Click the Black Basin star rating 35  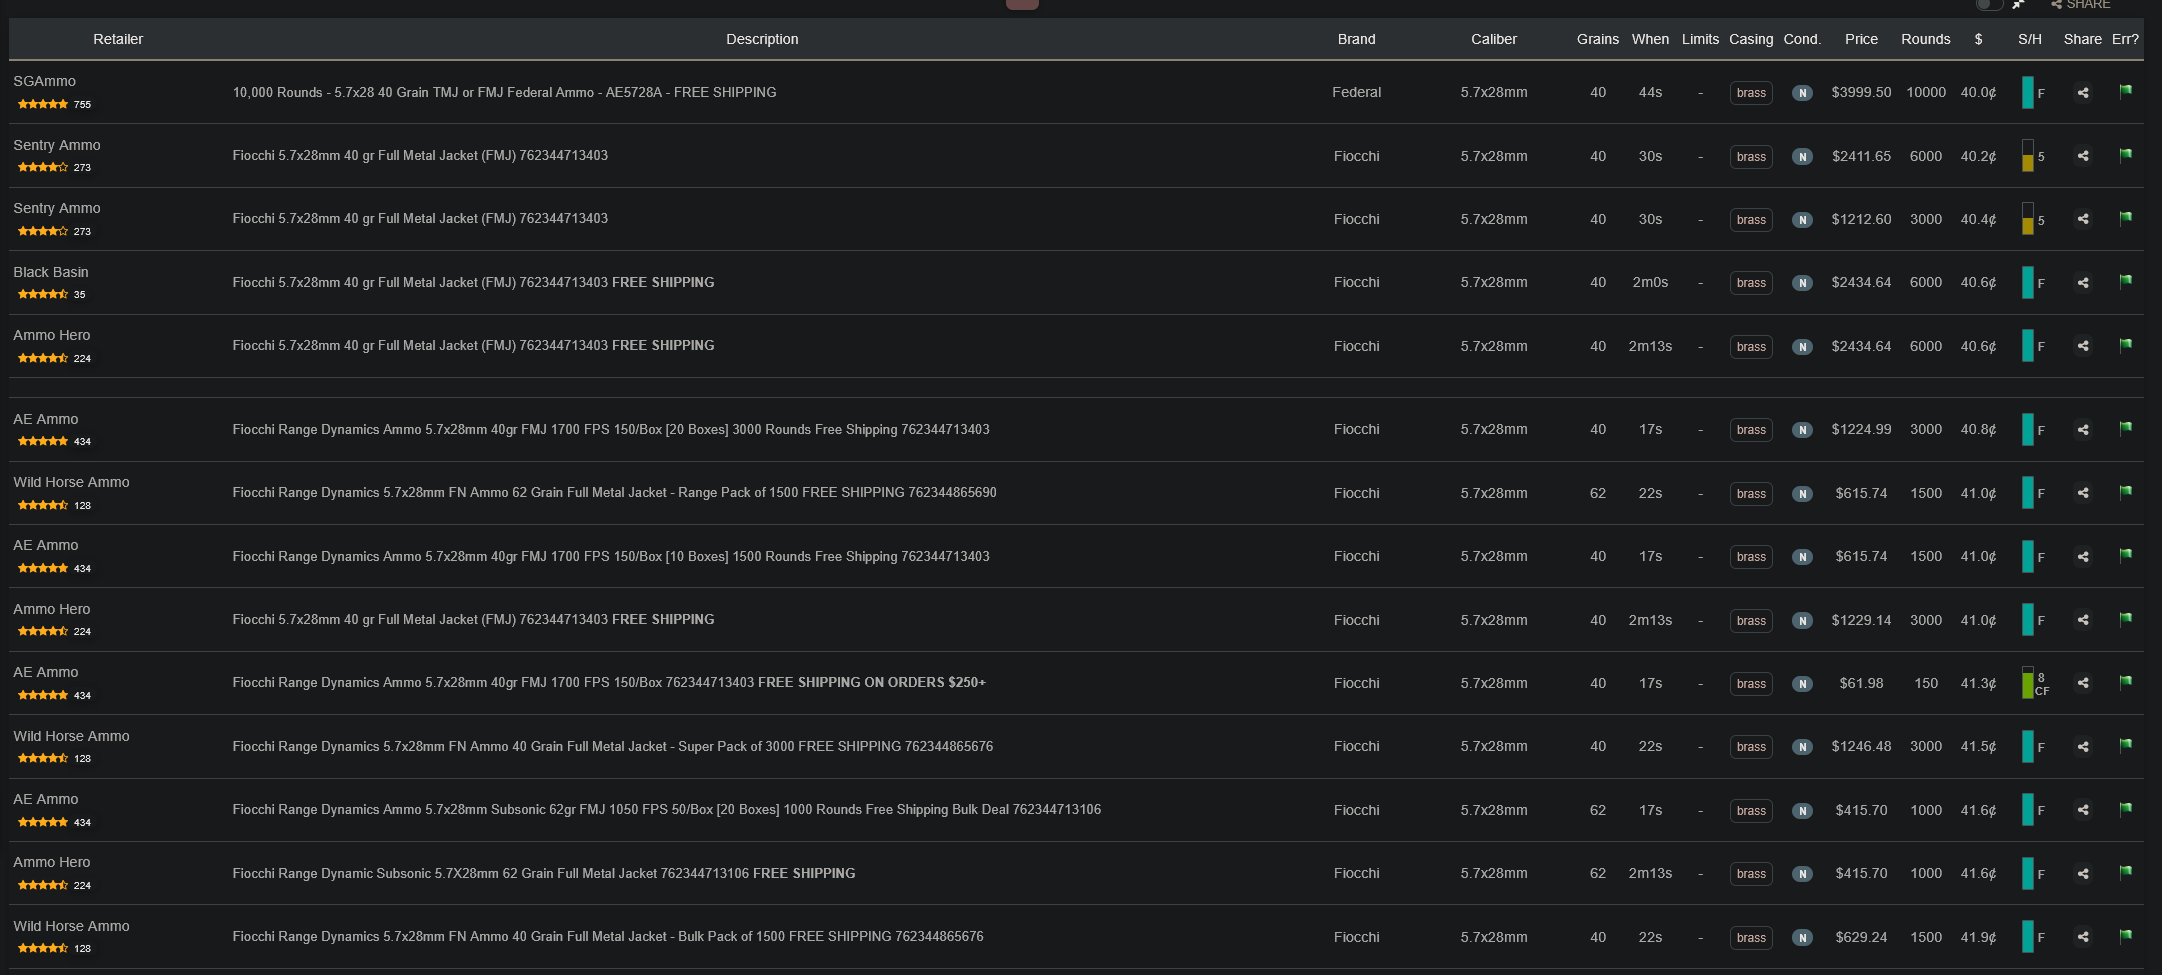click(52, 294)
